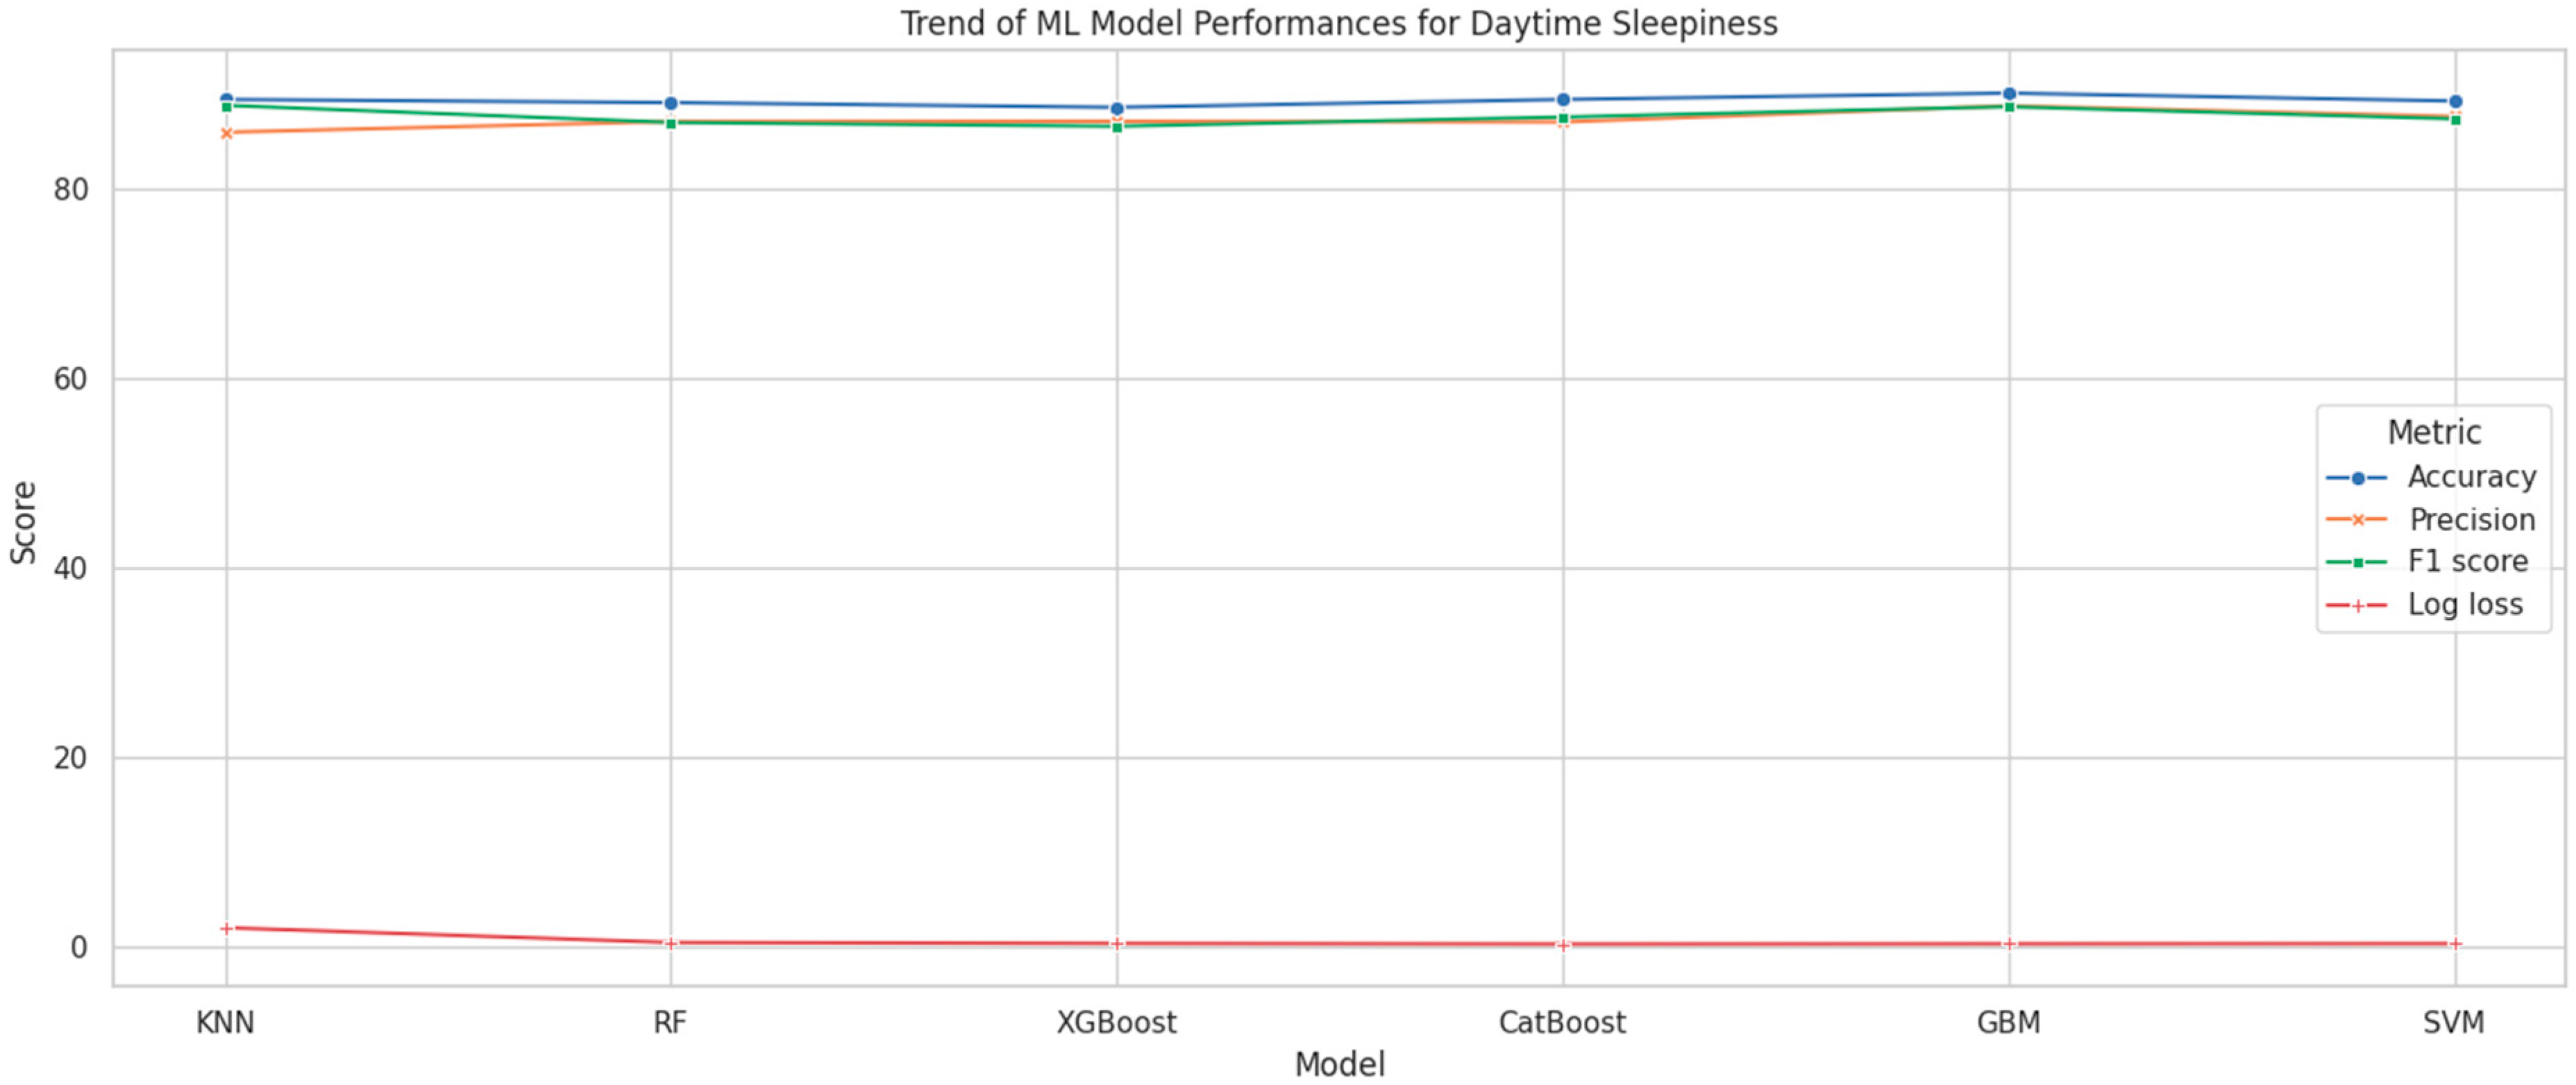Select Precision in the Metric legend
This screenshot has height=1085, width=2576.
tap(2470, 519)
